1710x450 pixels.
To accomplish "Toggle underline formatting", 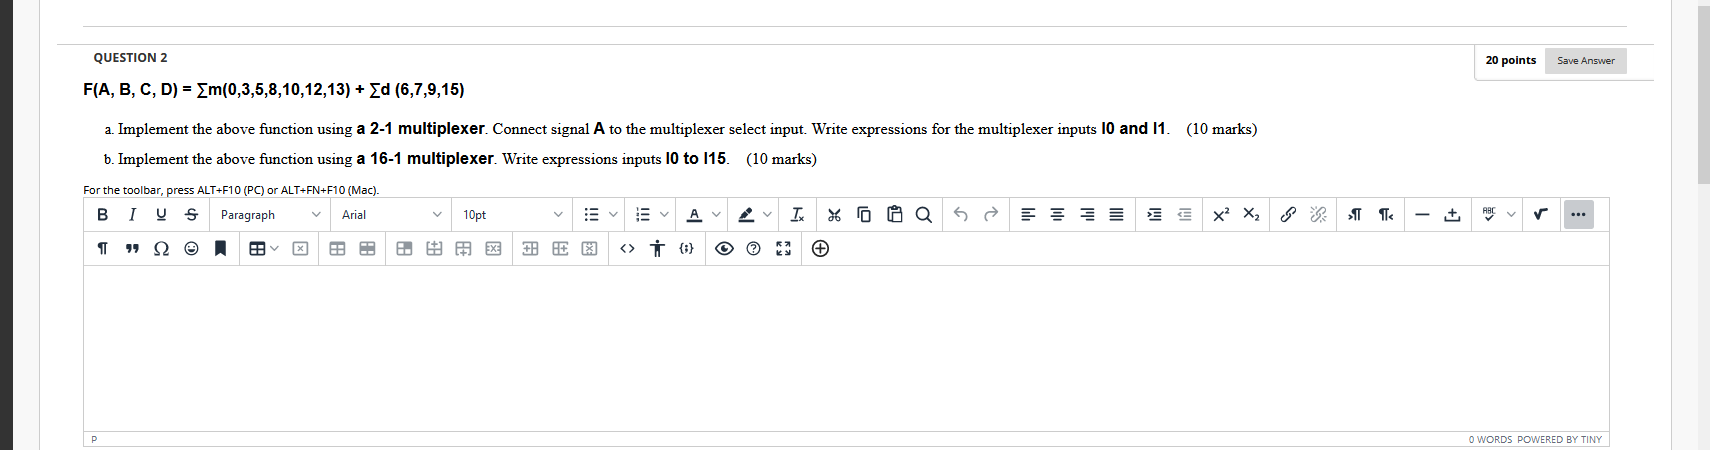I will [x=161, y=214].
